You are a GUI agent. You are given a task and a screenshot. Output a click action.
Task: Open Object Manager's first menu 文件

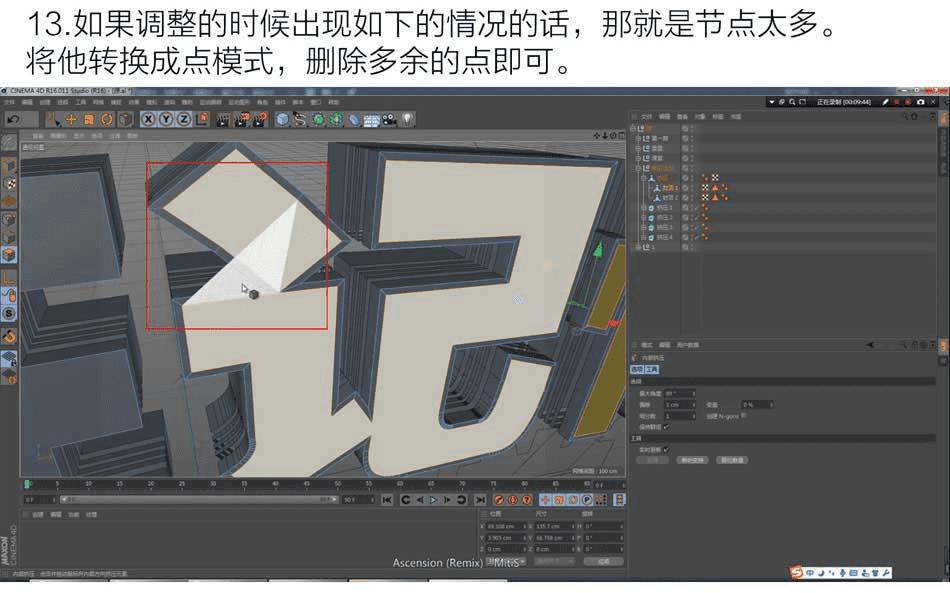[647, 116]
